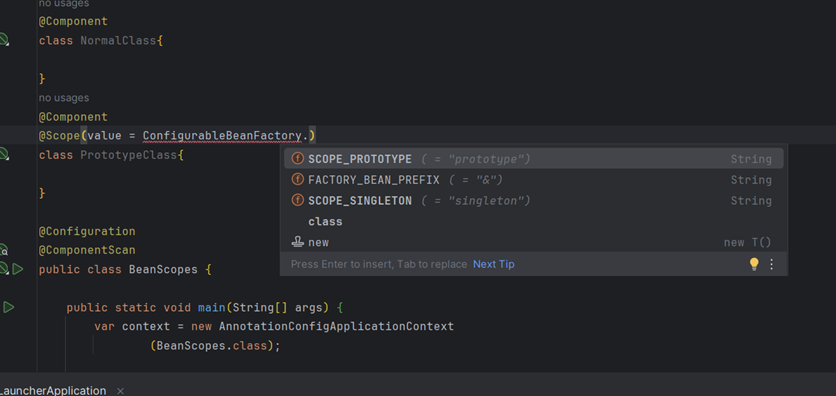Click the lightbulb icon in completion popup
836x396 pixels.
(754, 264)
